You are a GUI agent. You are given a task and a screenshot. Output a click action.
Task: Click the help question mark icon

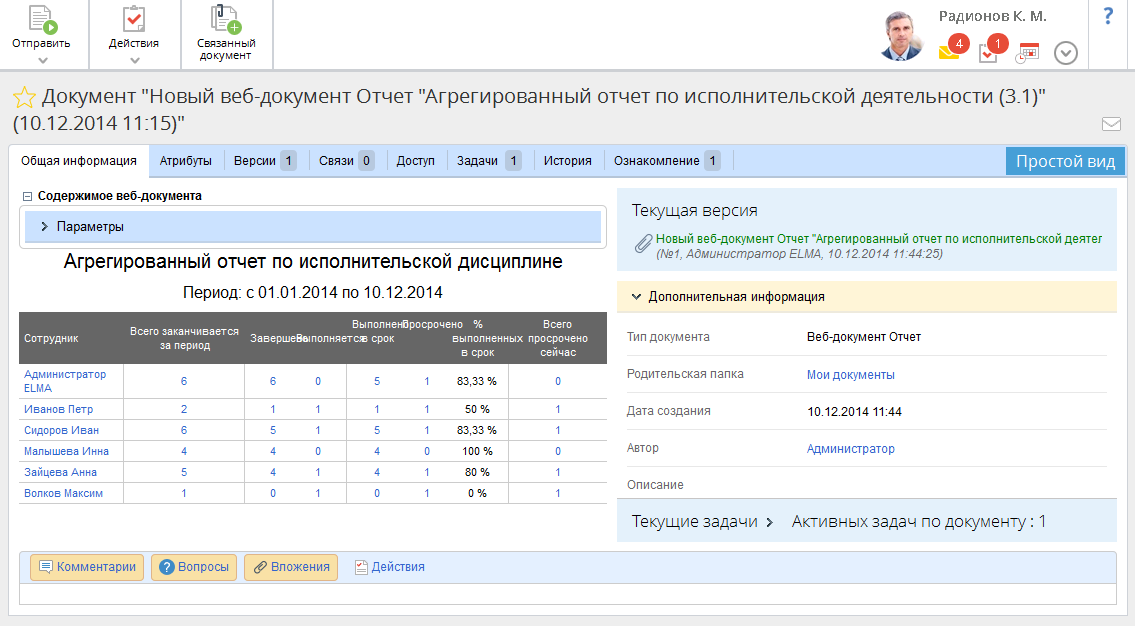[x=1108, y=16]
